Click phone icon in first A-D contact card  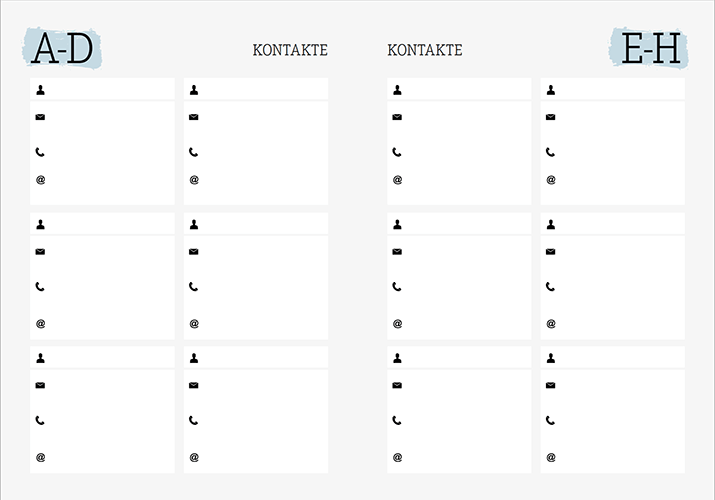(40, 152)
